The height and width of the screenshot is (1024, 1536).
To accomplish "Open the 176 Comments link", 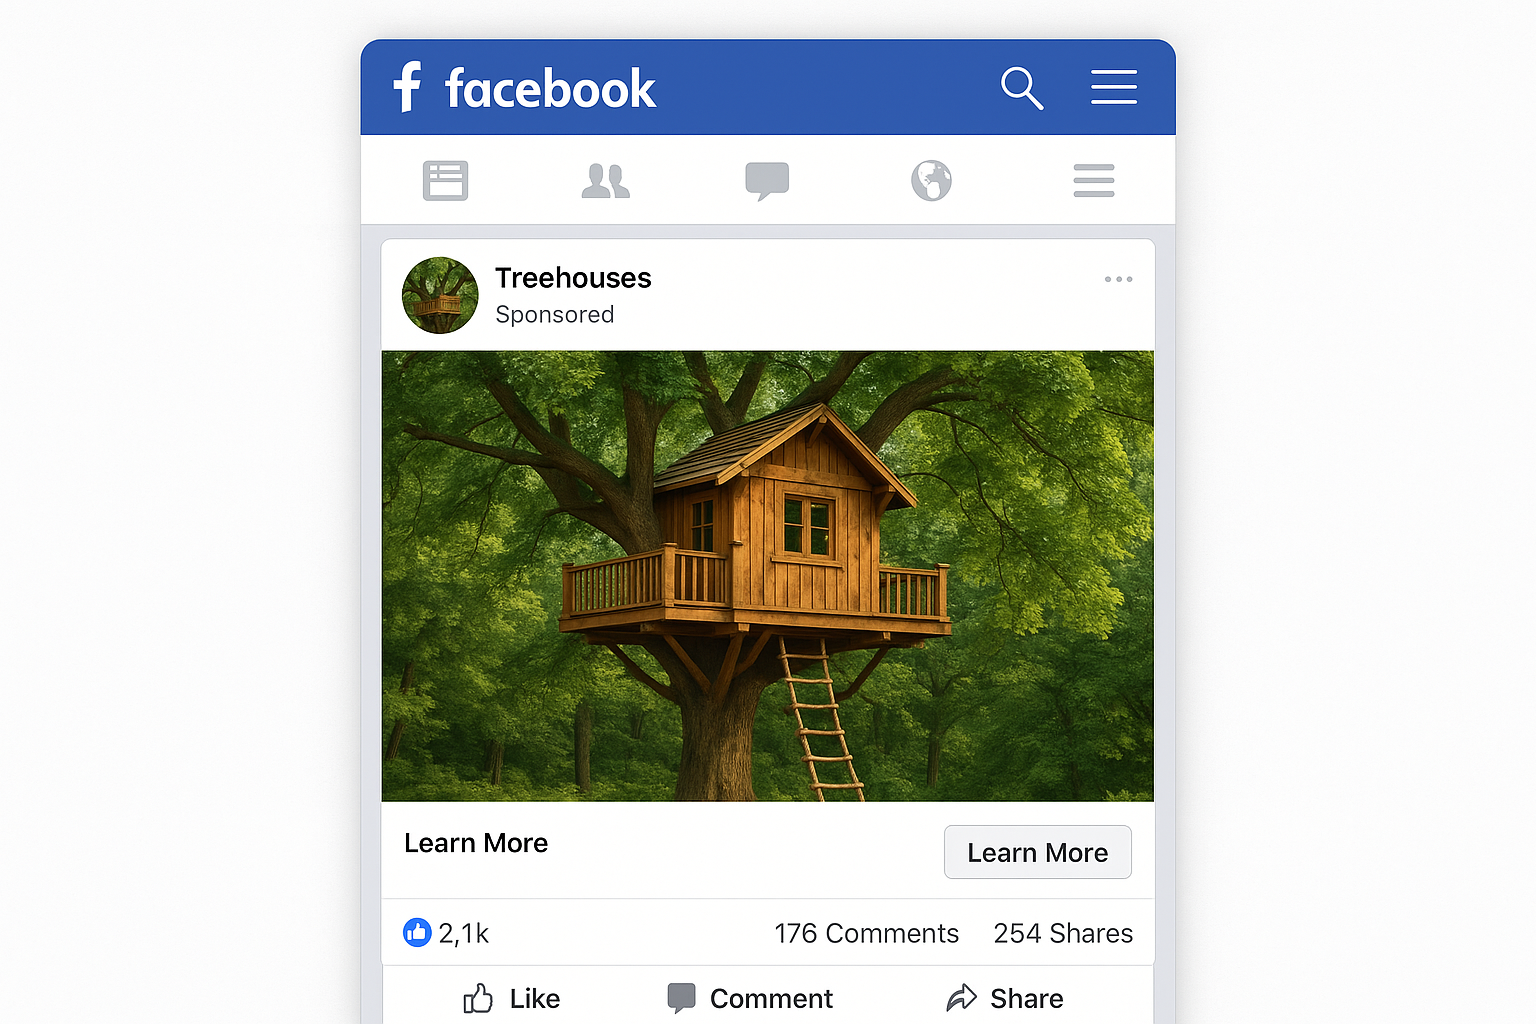I will (x=866, y=933).
